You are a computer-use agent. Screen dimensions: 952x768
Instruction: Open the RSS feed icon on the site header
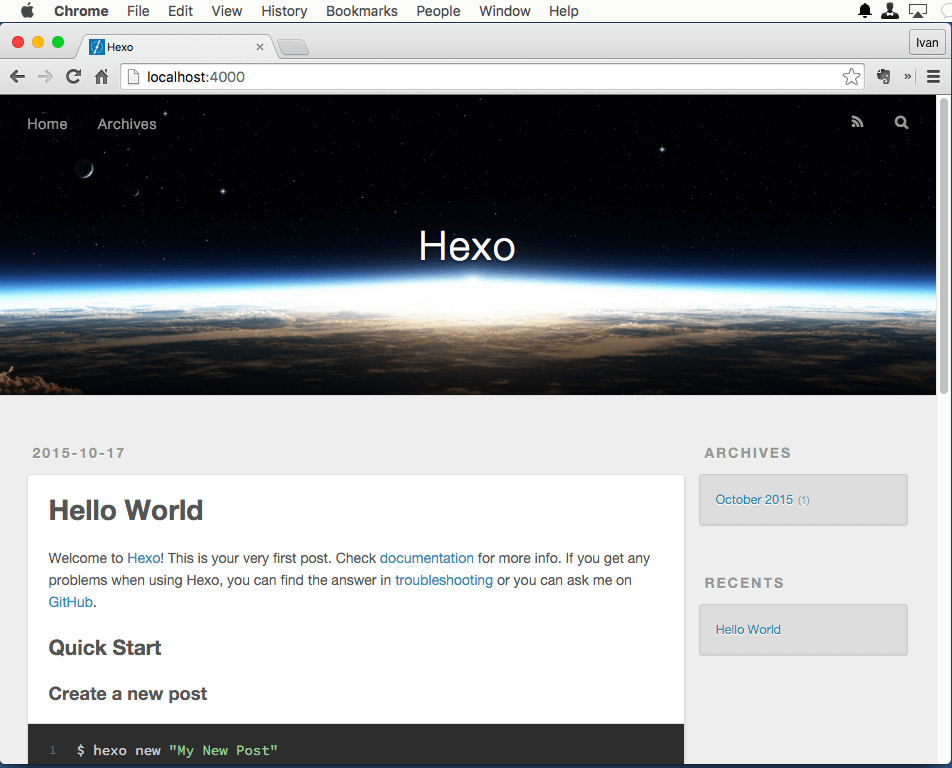pos(857,121)
